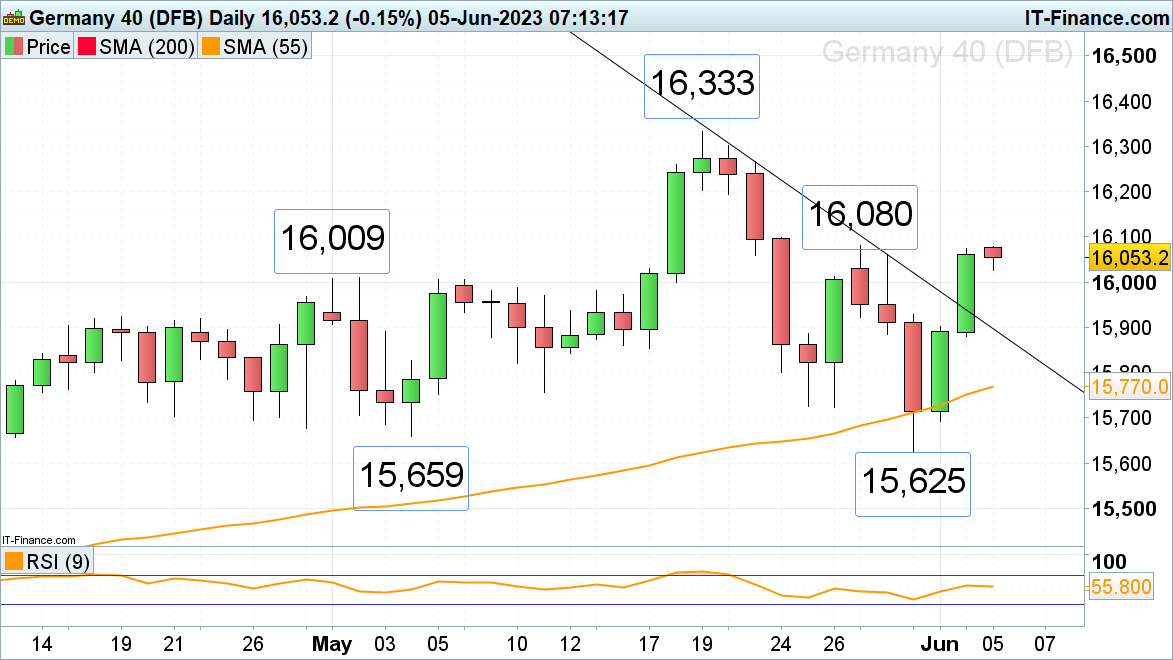Image resolution: width=1173 pixels, height=660 pixels.
Task: Click the red SMA (200) legend swatch
Action: coord(87,46)
